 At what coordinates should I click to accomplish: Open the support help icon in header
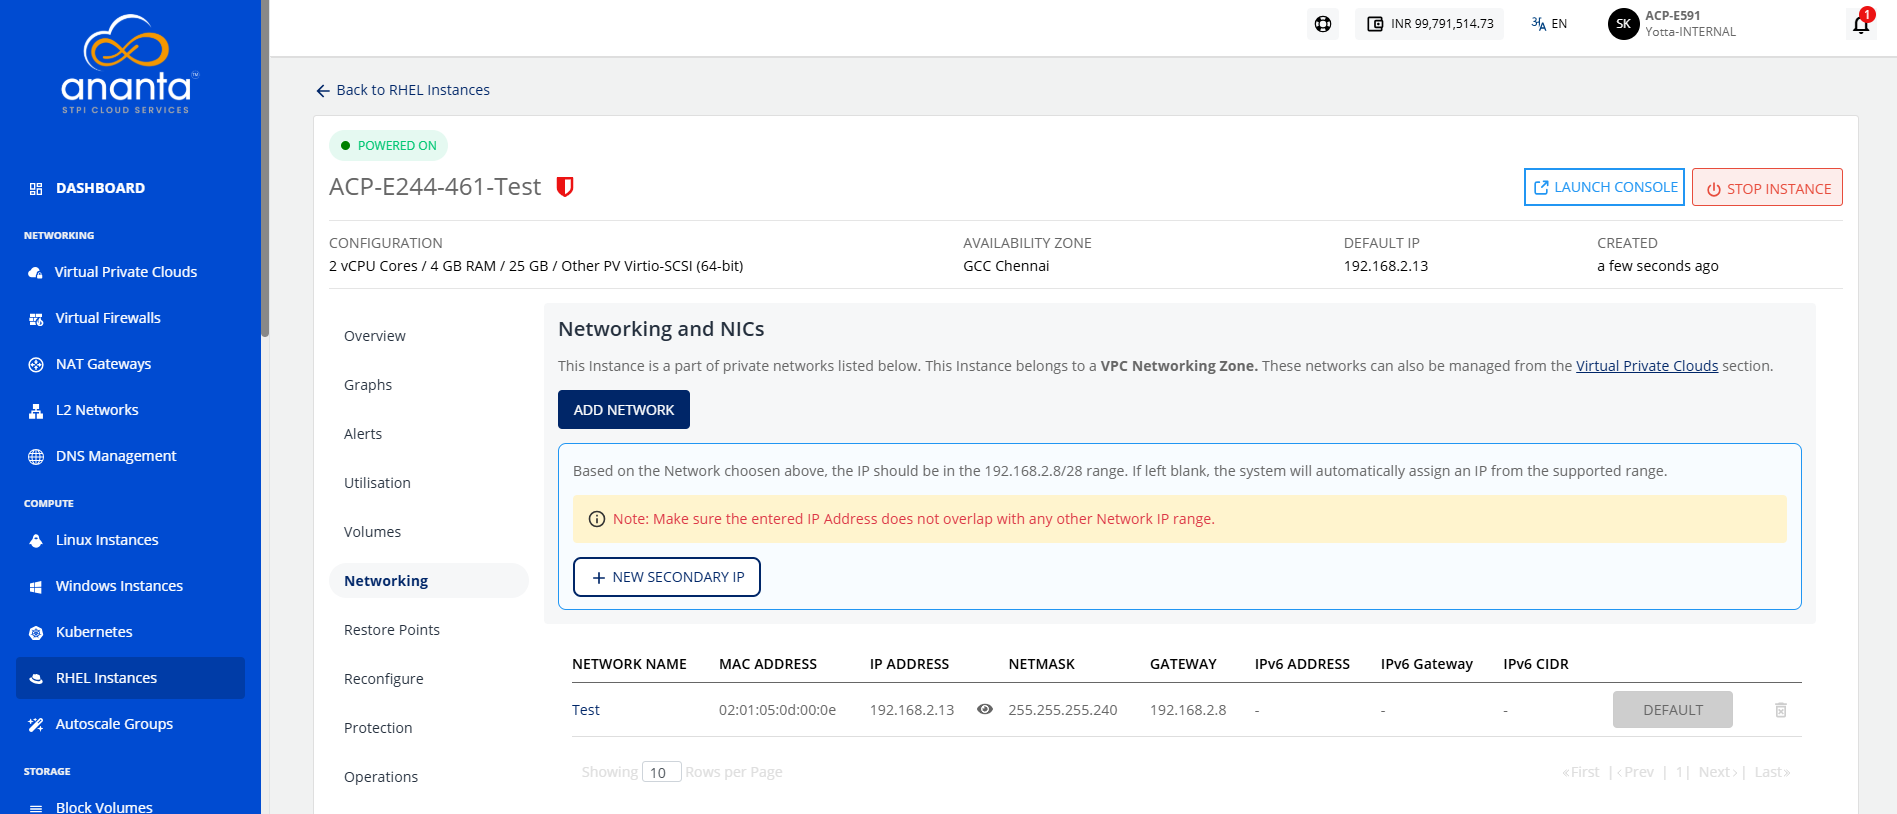click(x=1323, y=24)
